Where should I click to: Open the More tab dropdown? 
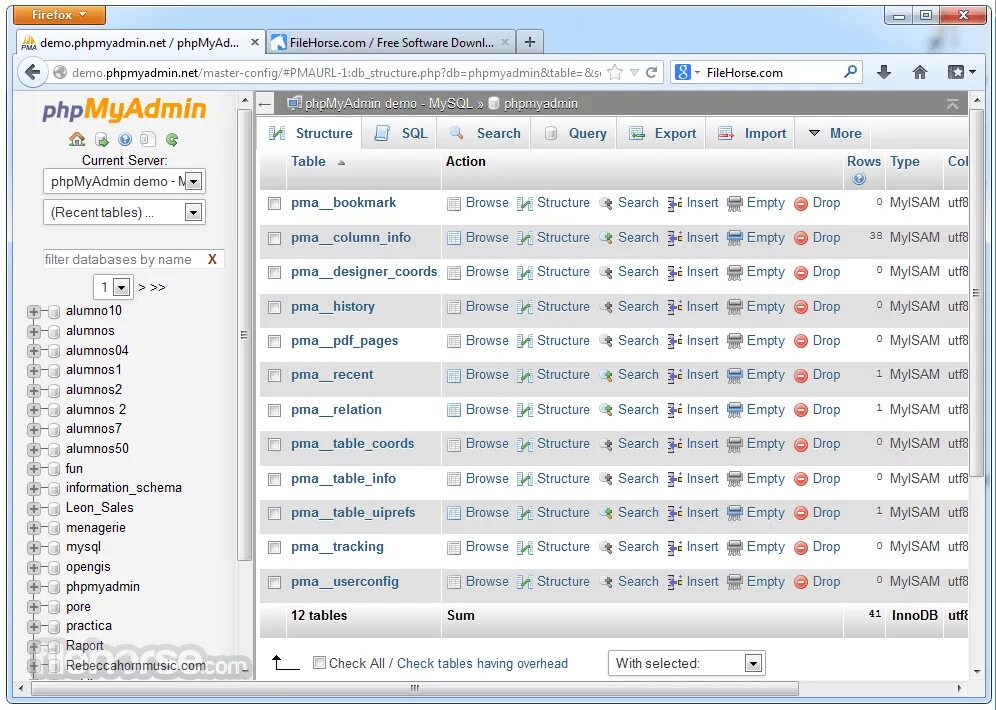(x=834, y=133)
